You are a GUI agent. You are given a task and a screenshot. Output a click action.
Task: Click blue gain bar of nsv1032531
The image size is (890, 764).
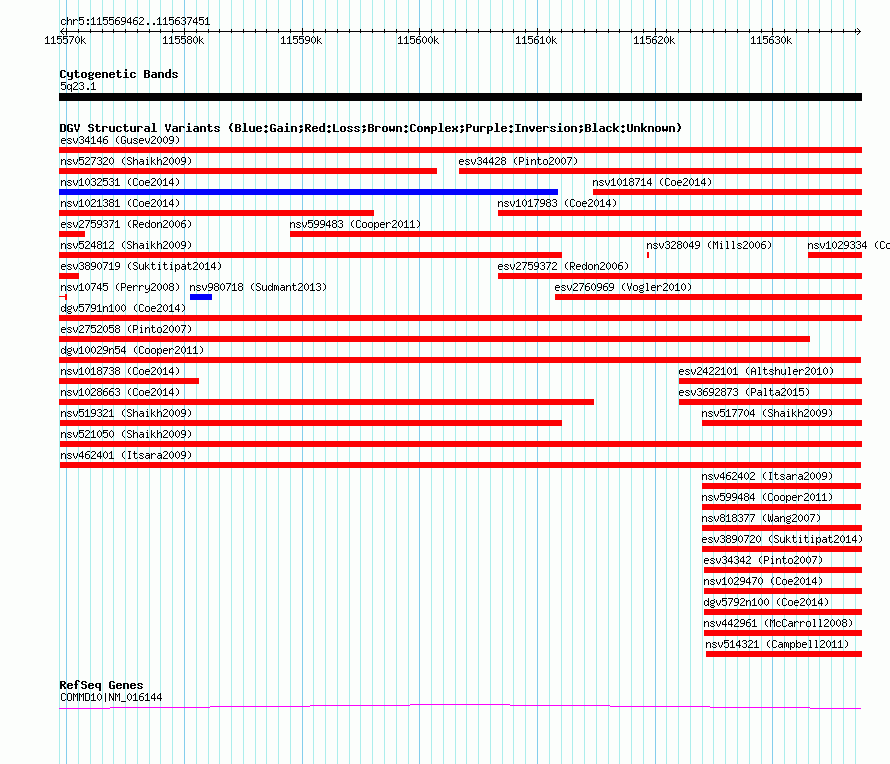[309, 192]
